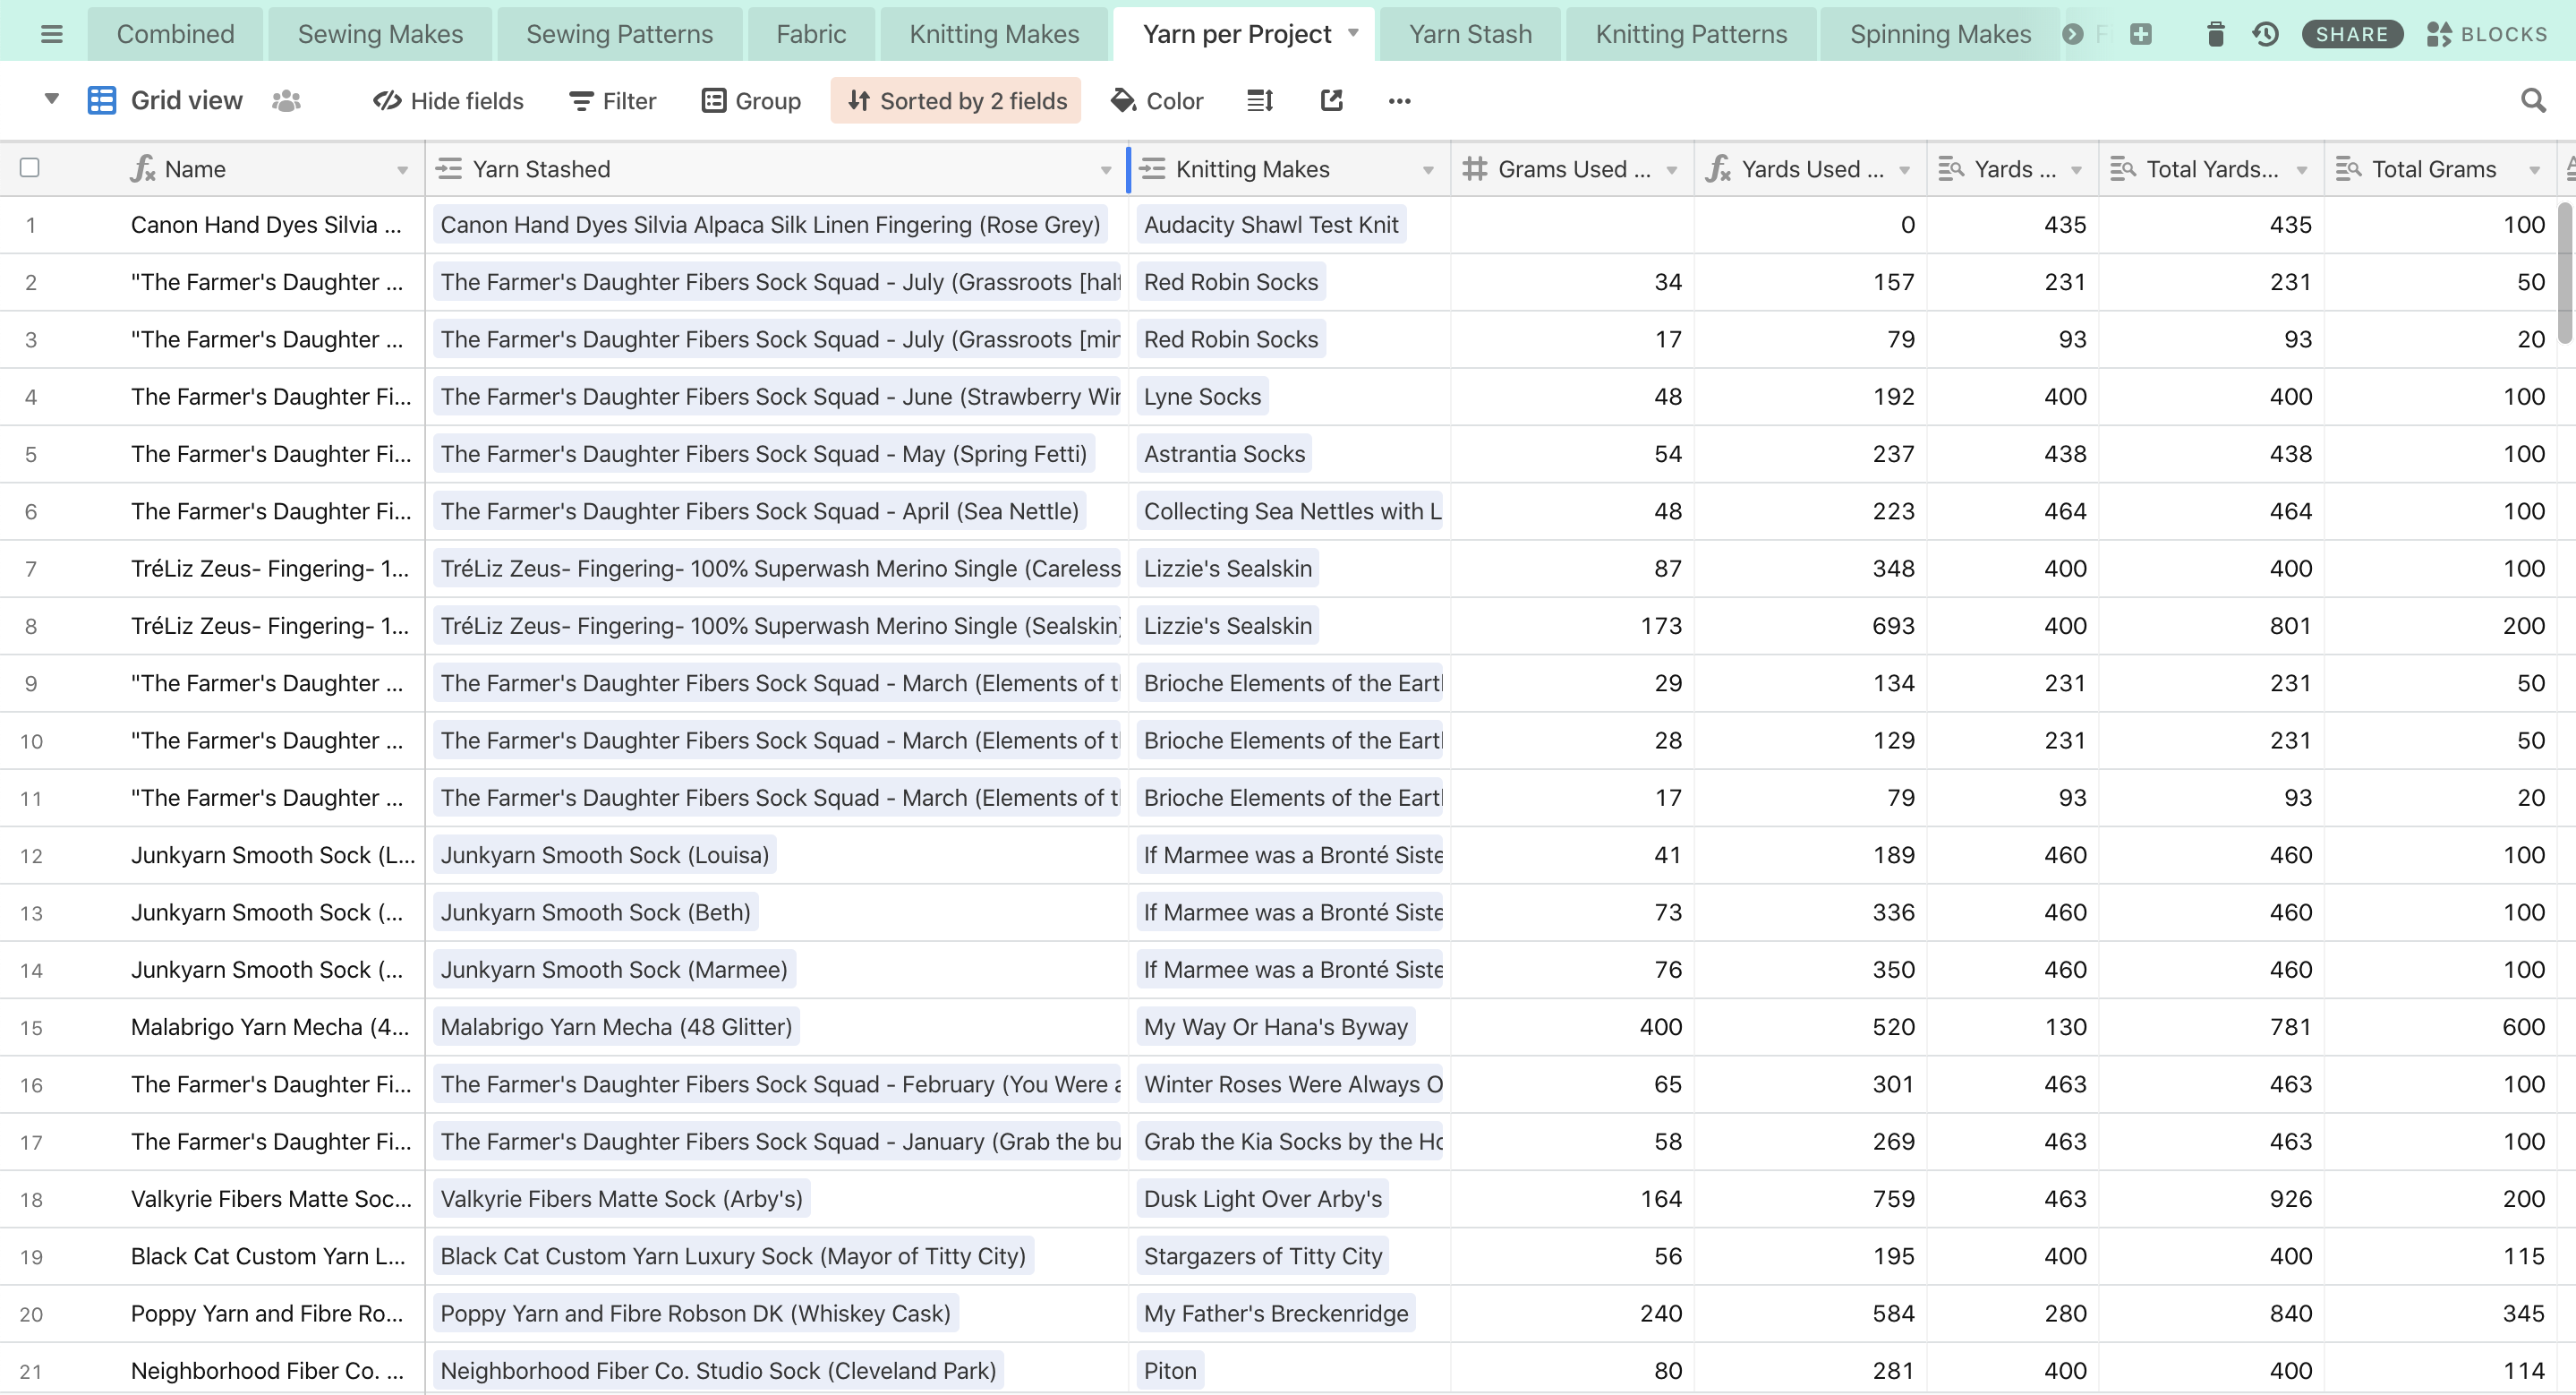Click the Grams Used number field icon
The image size is (2576, 1395).
click(x=1474, y=168)
